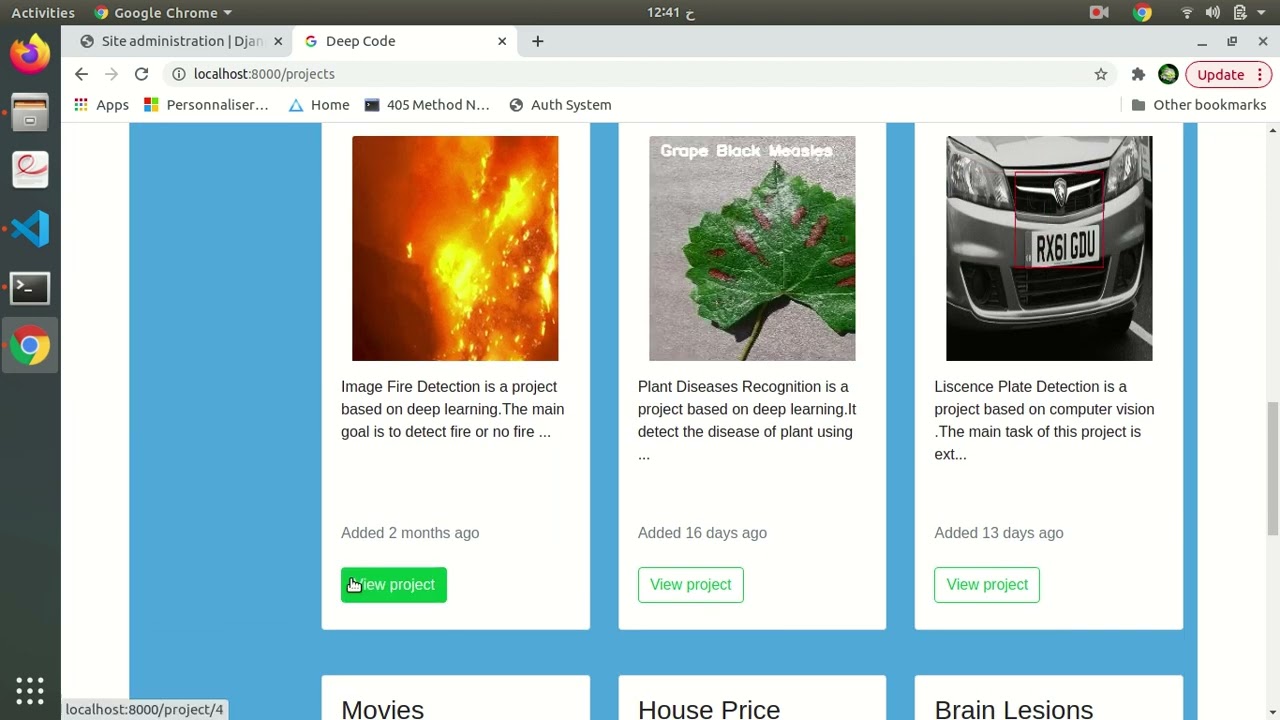Open the Home bookmark
Viewport: 1280px width, 720px height.
pos(319,105)
